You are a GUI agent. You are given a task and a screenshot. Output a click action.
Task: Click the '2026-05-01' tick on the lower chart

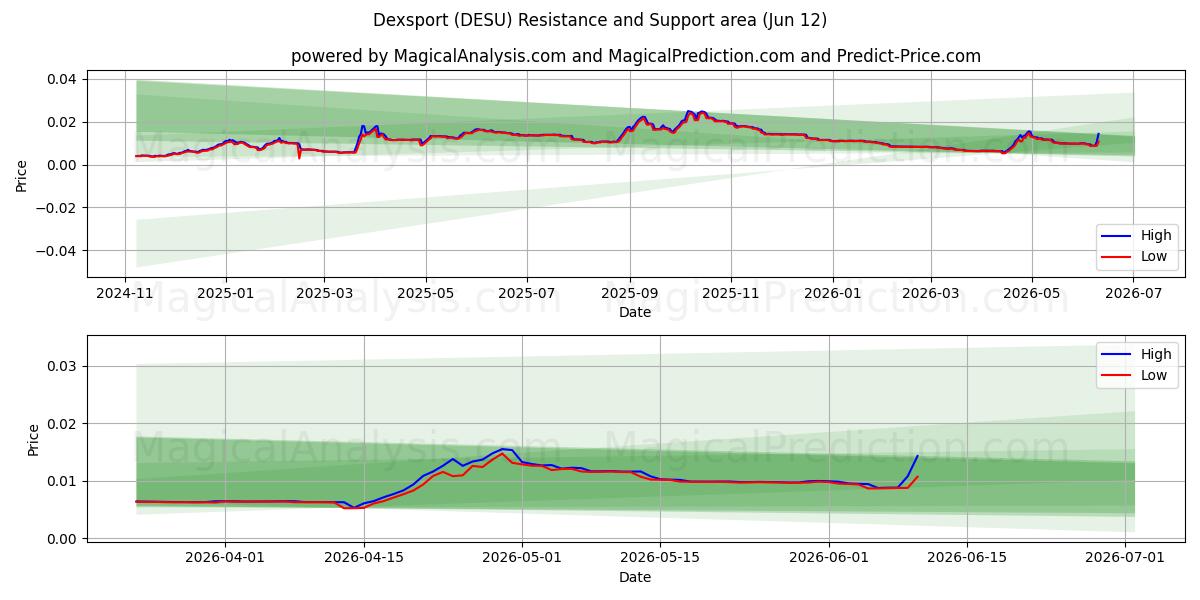coord(521,558)
